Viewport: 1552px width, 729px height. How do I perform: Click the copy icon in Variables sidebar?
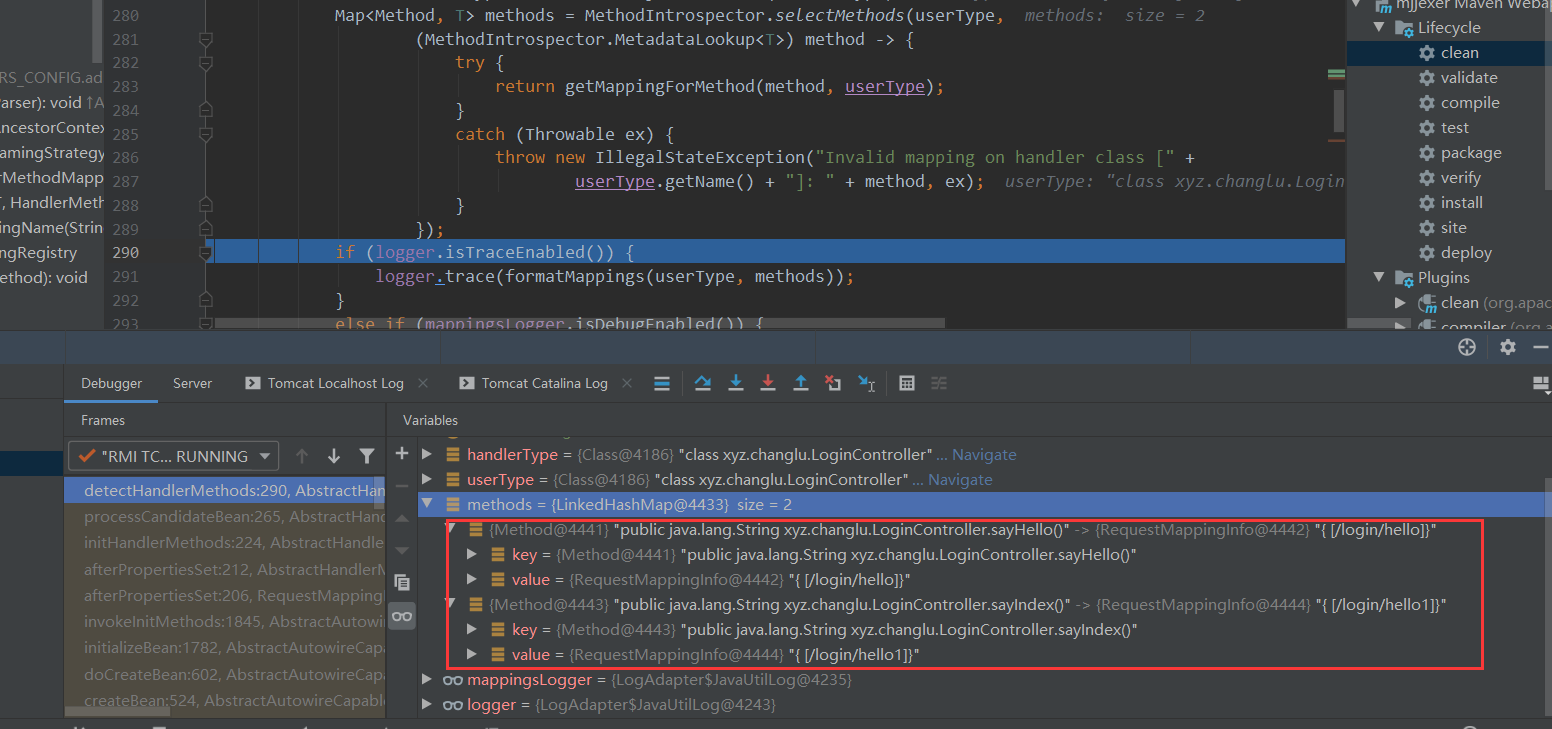click(402, 582)
